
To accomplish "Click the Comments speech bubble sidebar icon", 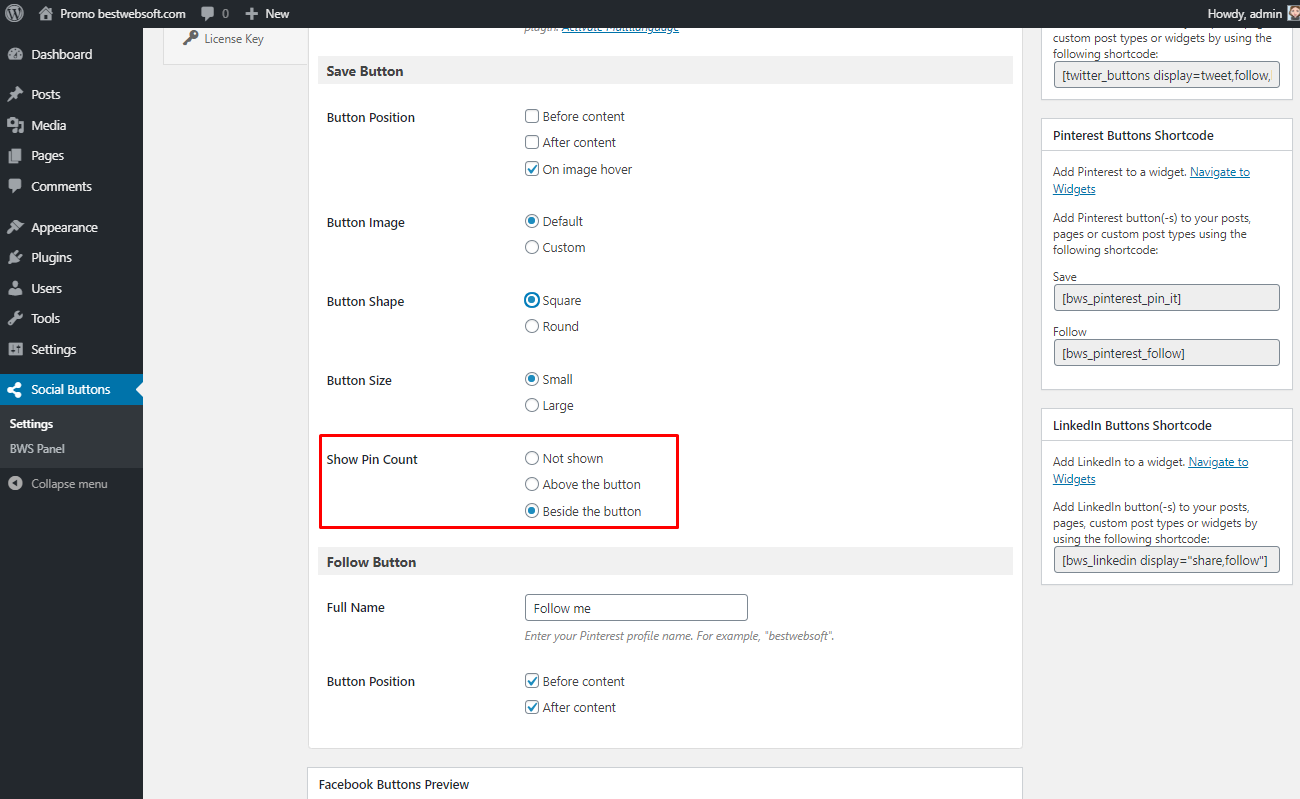I will [15, 186].
